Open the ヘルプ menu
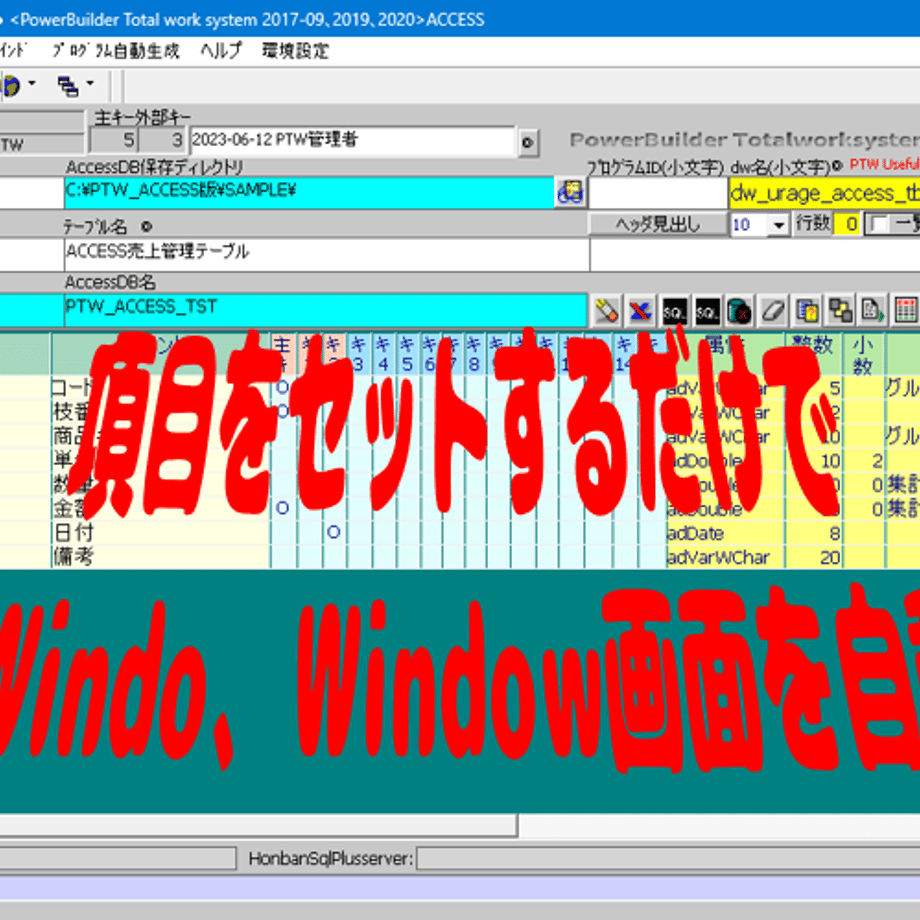The width and height of the screenshot is (920, 920). [221, 51]
